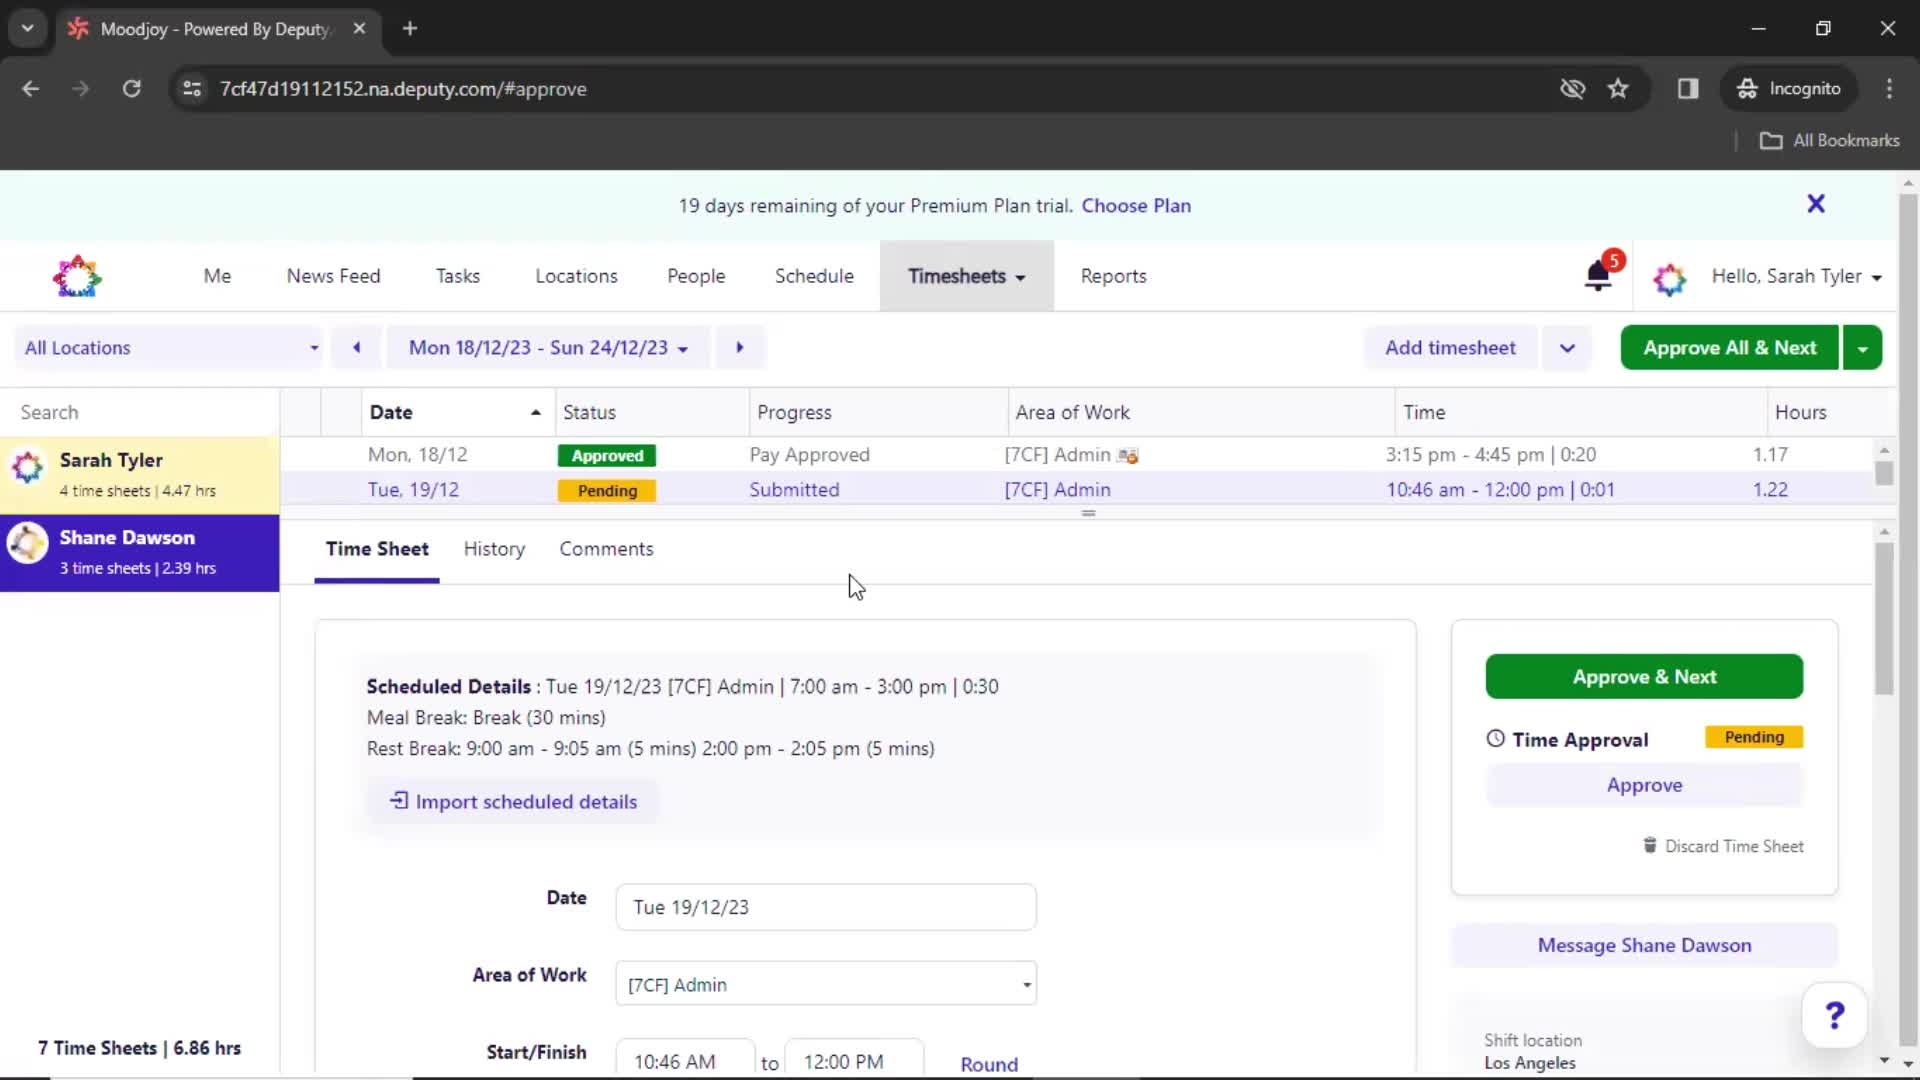The image size is (1920, 1080).
Task: Click the back date navigation arrow
Action: (x=356, y=348)
